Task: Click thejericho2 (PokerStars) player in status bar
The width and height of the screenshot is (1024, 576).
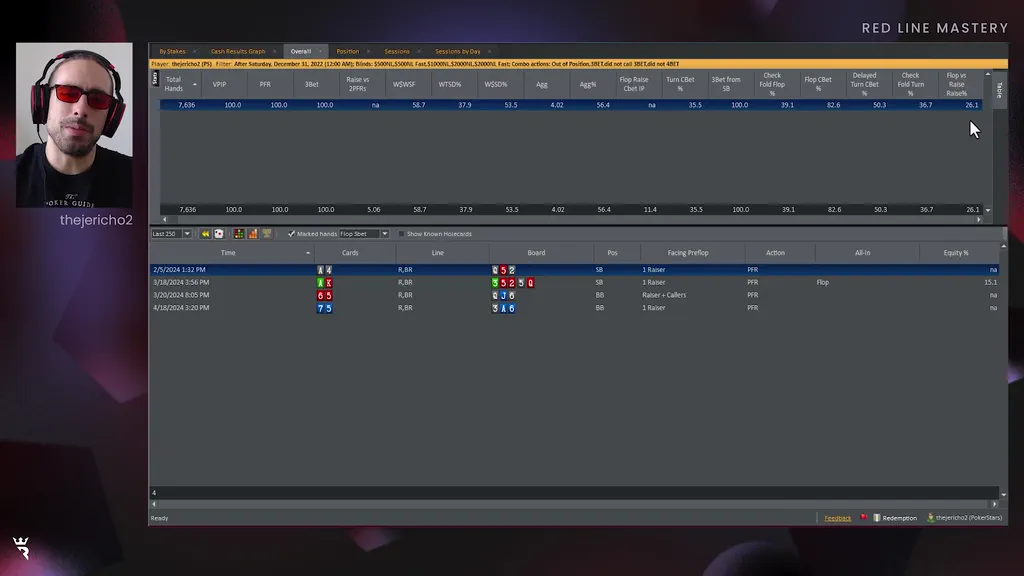Action: tap(965, 518)
